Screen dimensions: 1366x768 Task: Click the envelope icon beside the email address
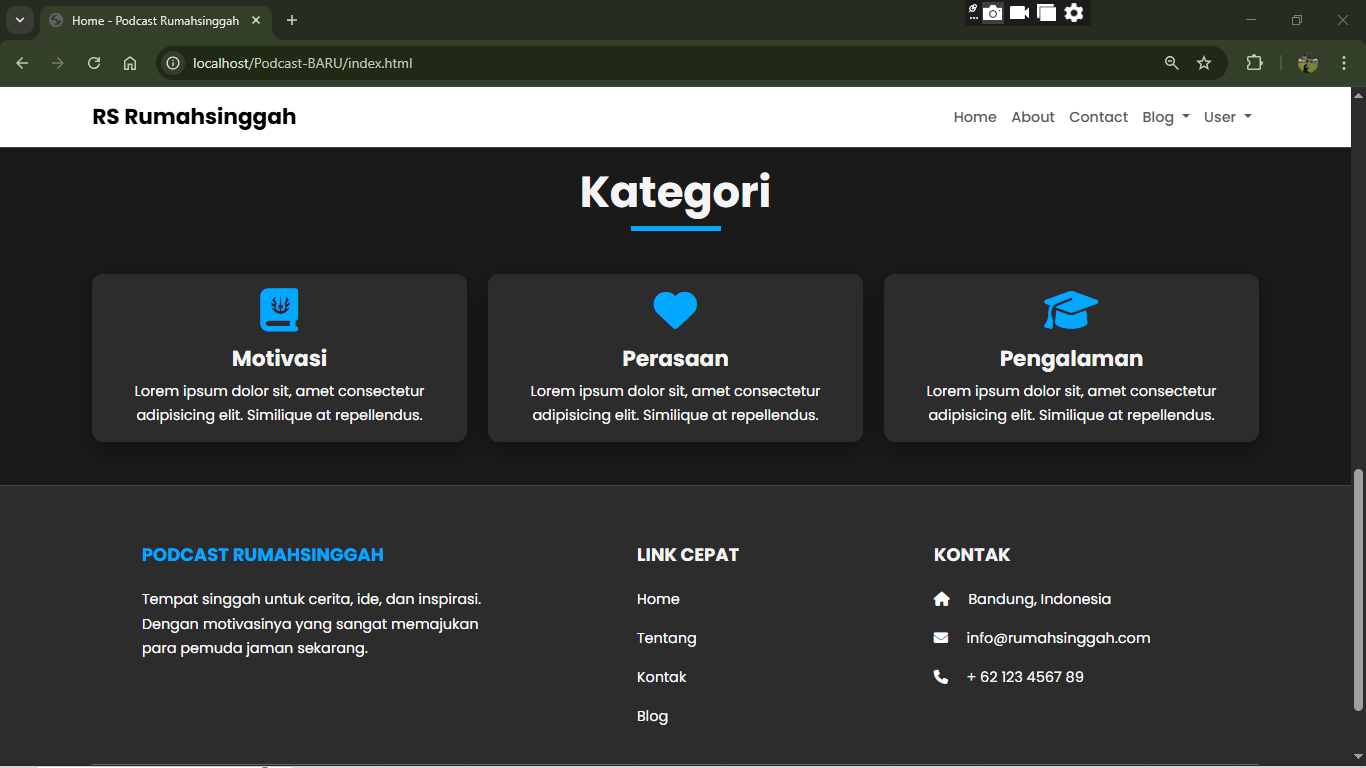[941, 638]
